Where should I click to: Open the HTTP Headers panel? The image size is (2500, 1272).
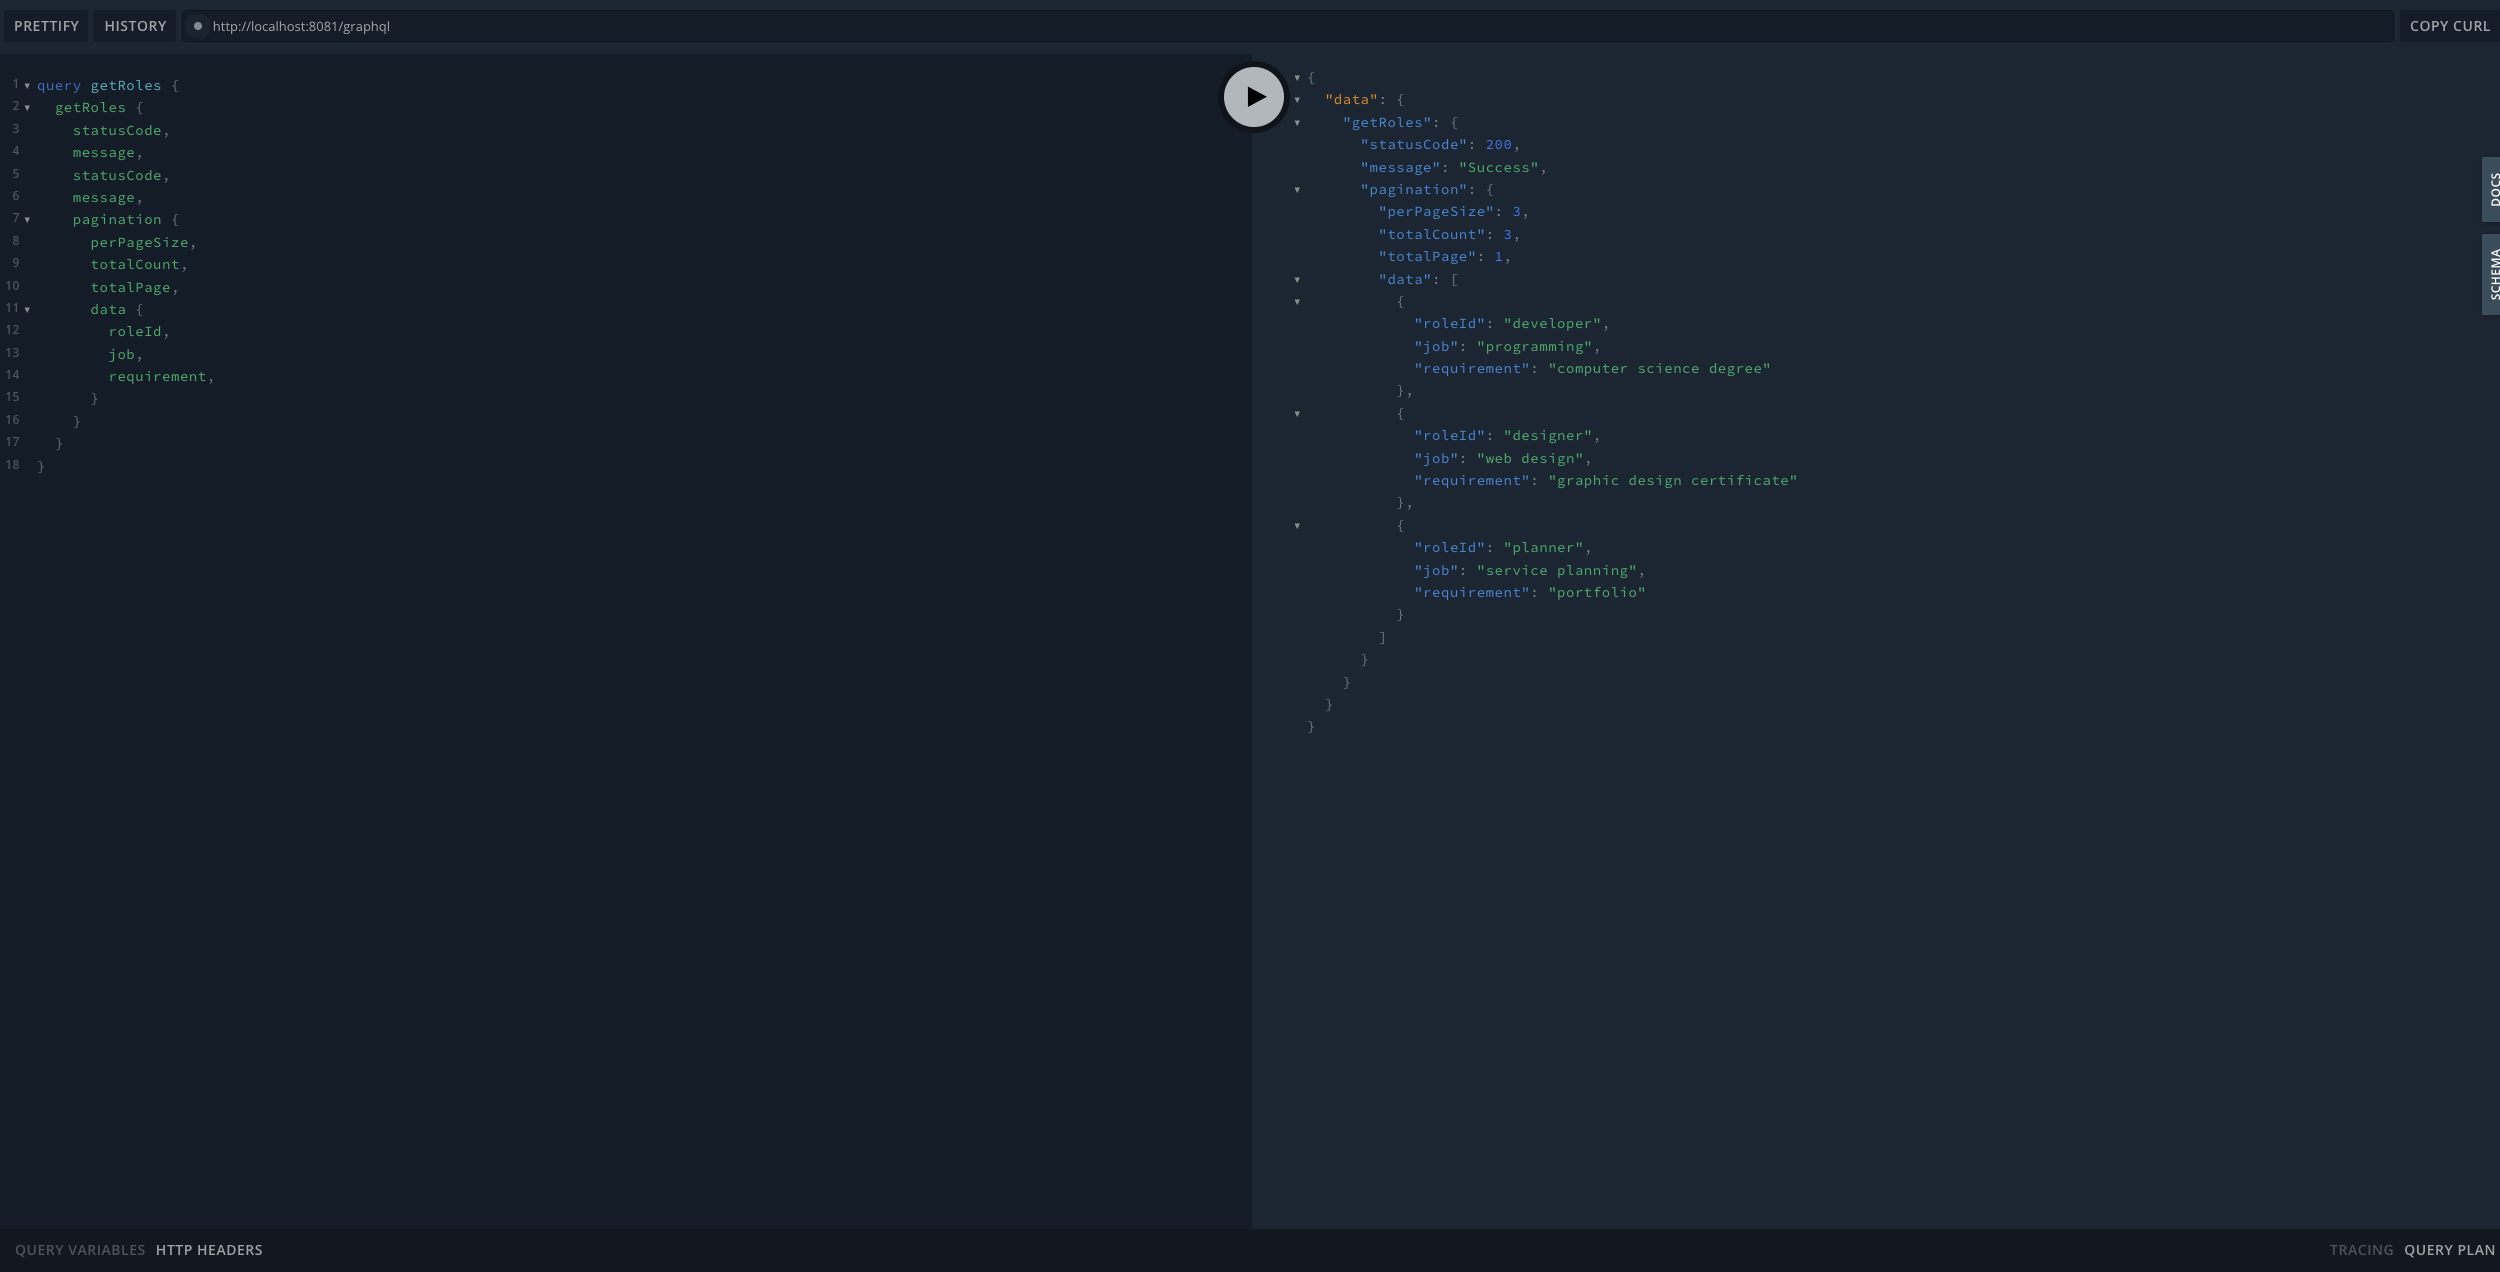(209, 1250)
